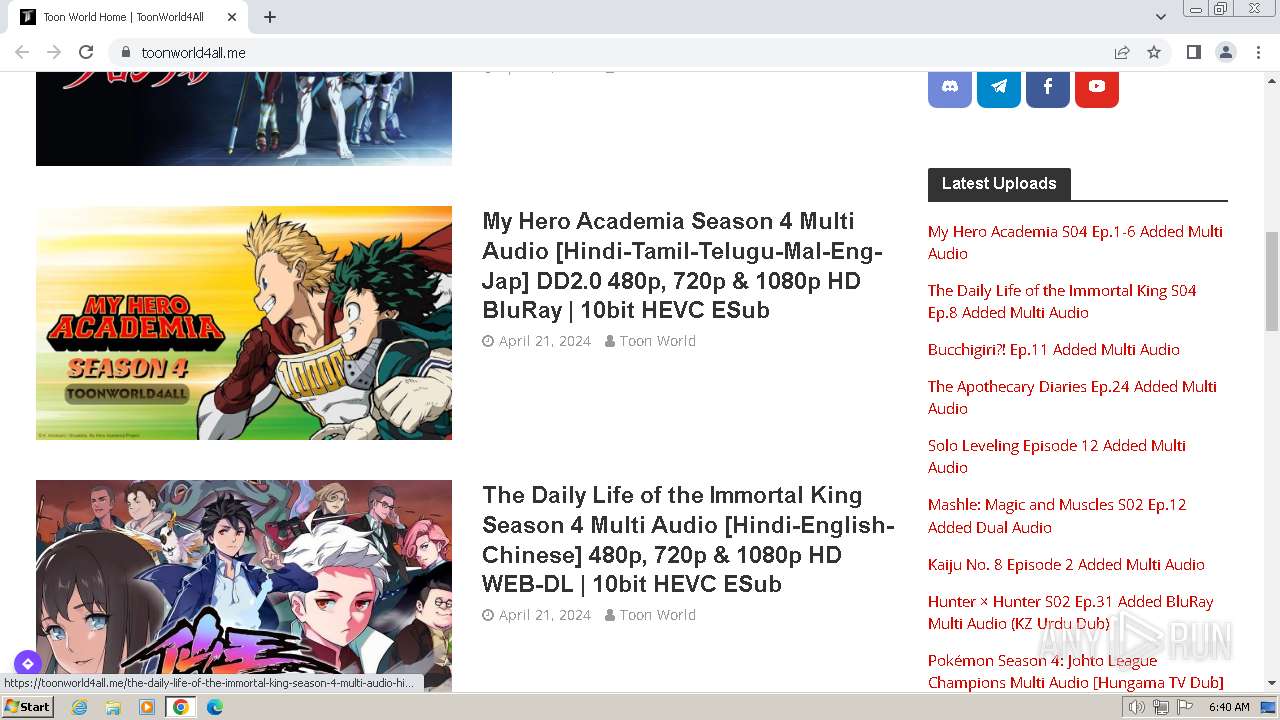Open Immortal King Season 4 thumbnail
Screen dimensions: 1280x720
[x=244, y=585]
